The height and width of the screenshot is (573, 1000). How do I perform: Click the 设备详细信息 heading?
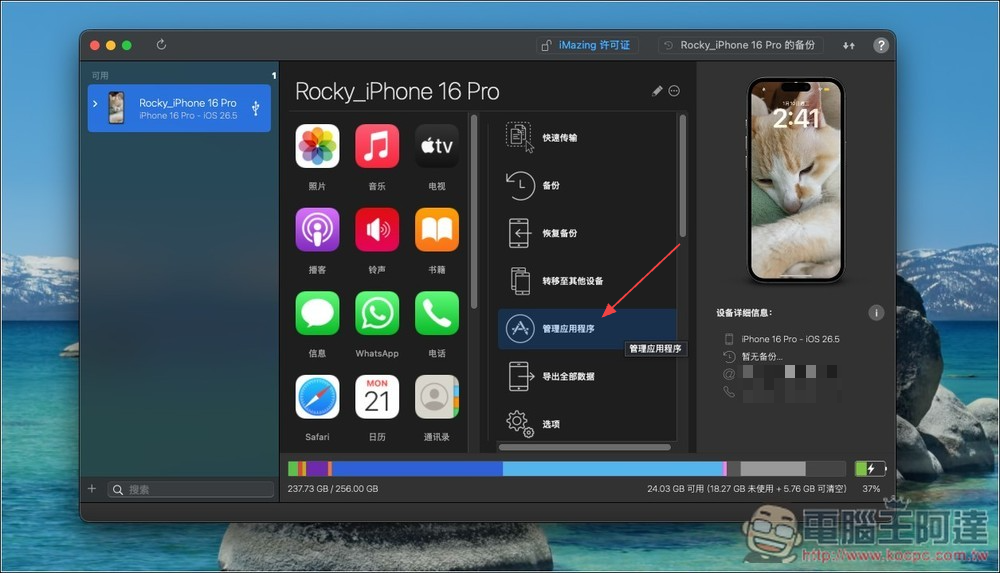pos(744,313)
